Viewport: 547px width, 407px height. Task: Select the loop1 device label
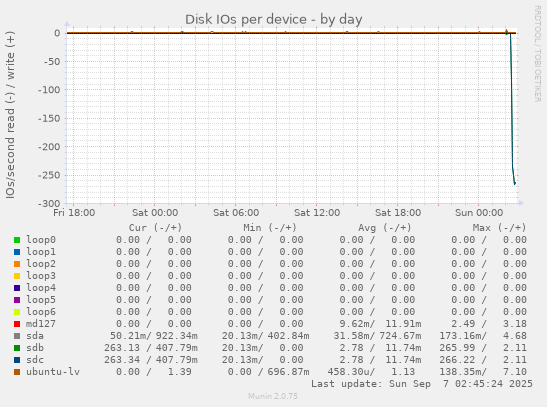pos(41,252)
